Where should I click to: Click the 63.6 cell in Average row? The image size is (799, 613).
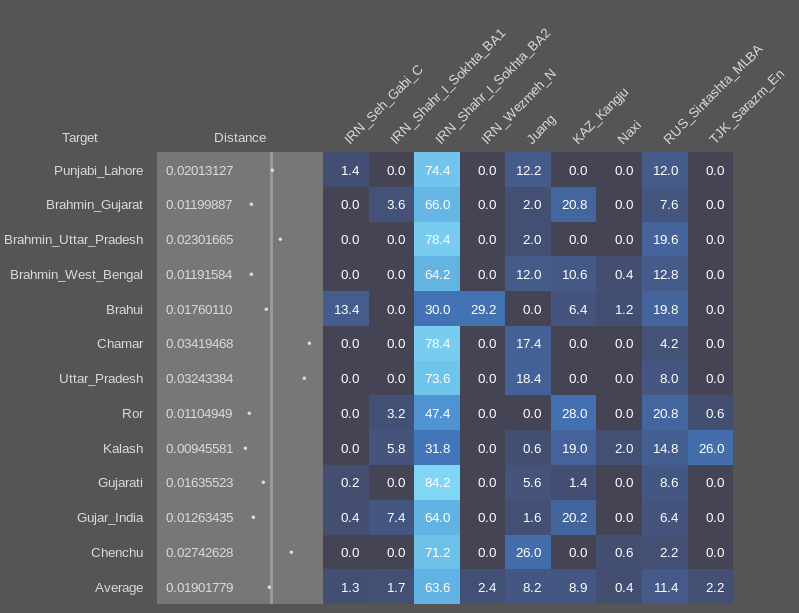(437, 587)
